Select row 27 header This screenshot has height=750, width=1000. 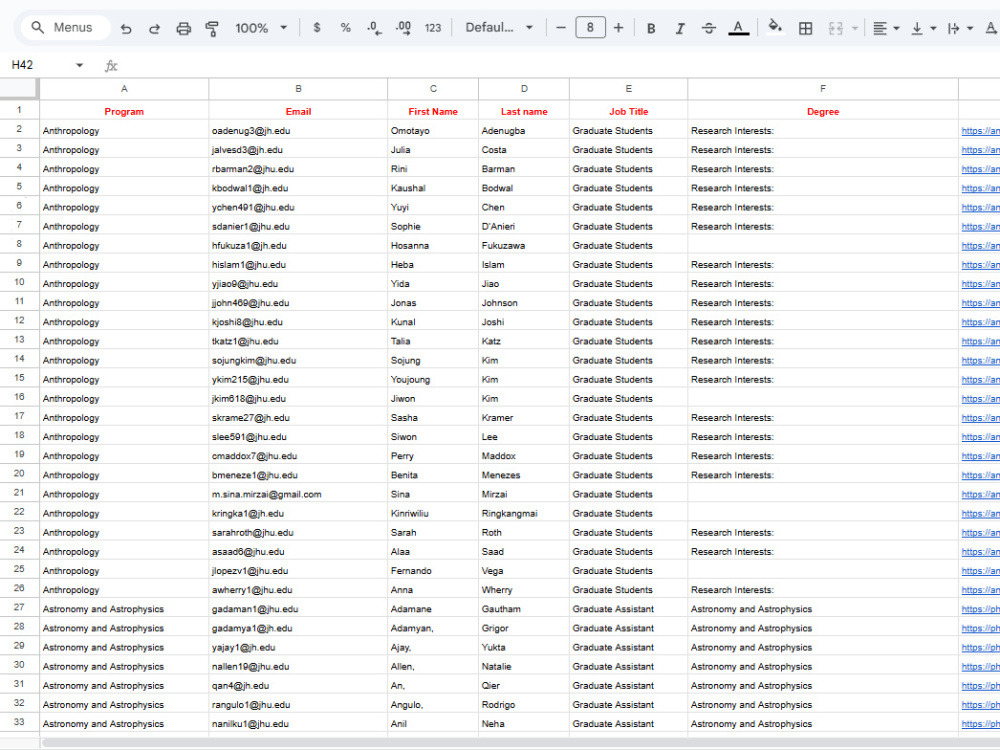pyautogui.click(x=19, y=608)
